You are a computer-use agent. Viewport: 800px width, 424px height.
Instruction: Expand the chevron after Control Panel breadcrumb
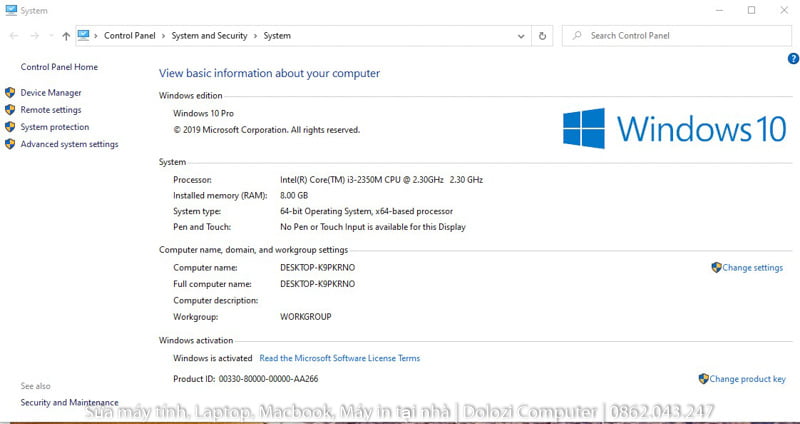(x=163, y=36)
